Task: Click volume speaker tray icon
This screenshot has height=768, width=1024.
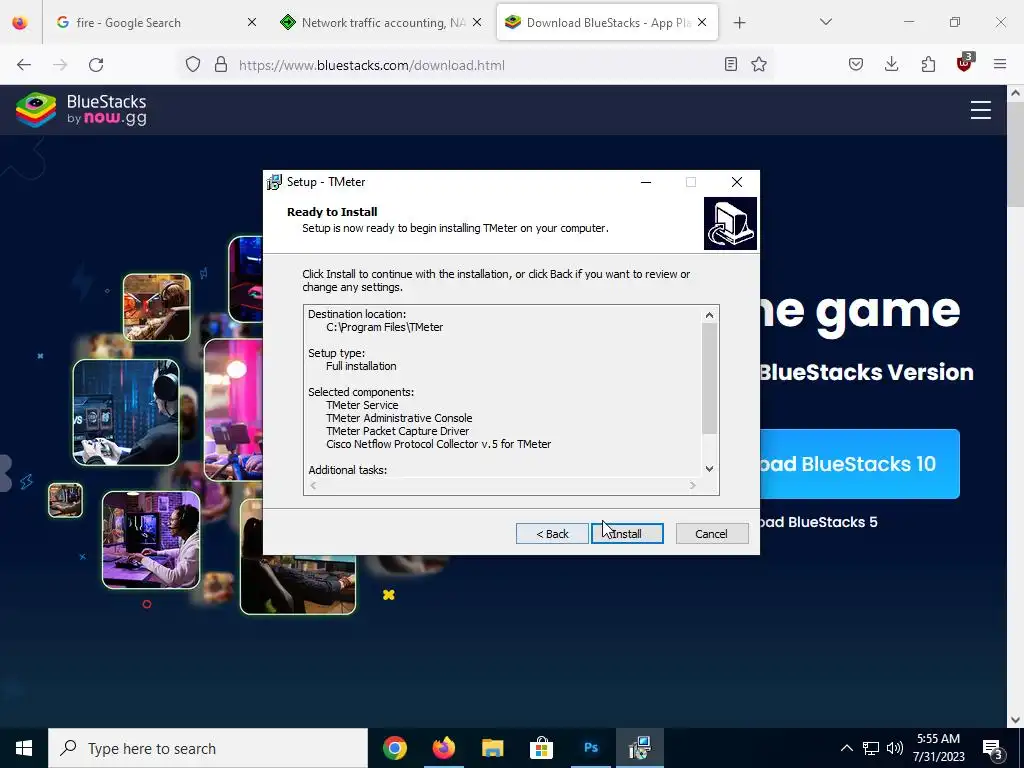Action: click(x=895, y=748)
